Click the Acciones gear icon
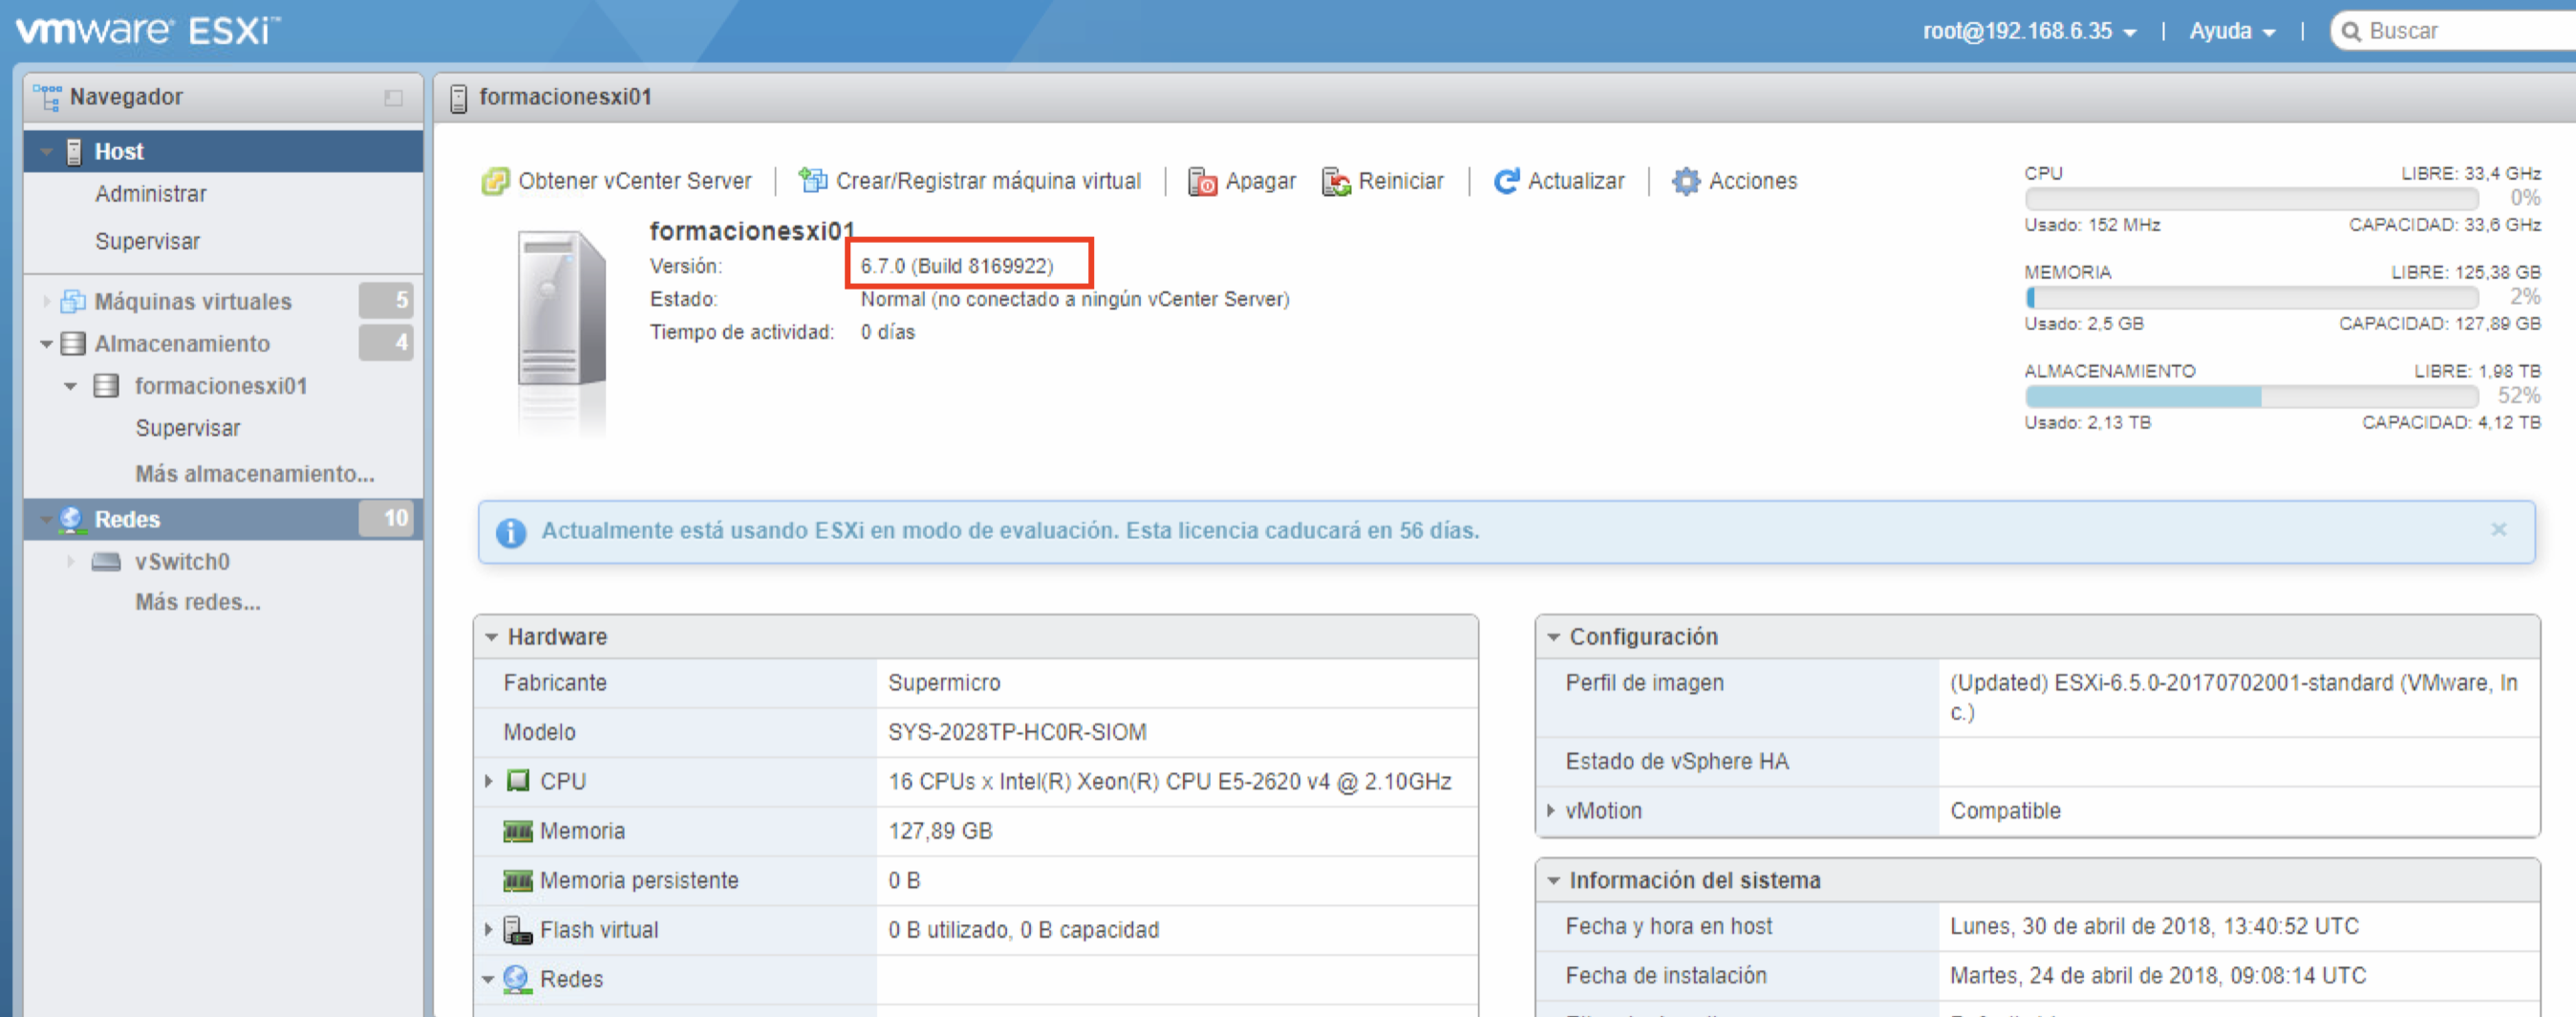 point(1686,181)
